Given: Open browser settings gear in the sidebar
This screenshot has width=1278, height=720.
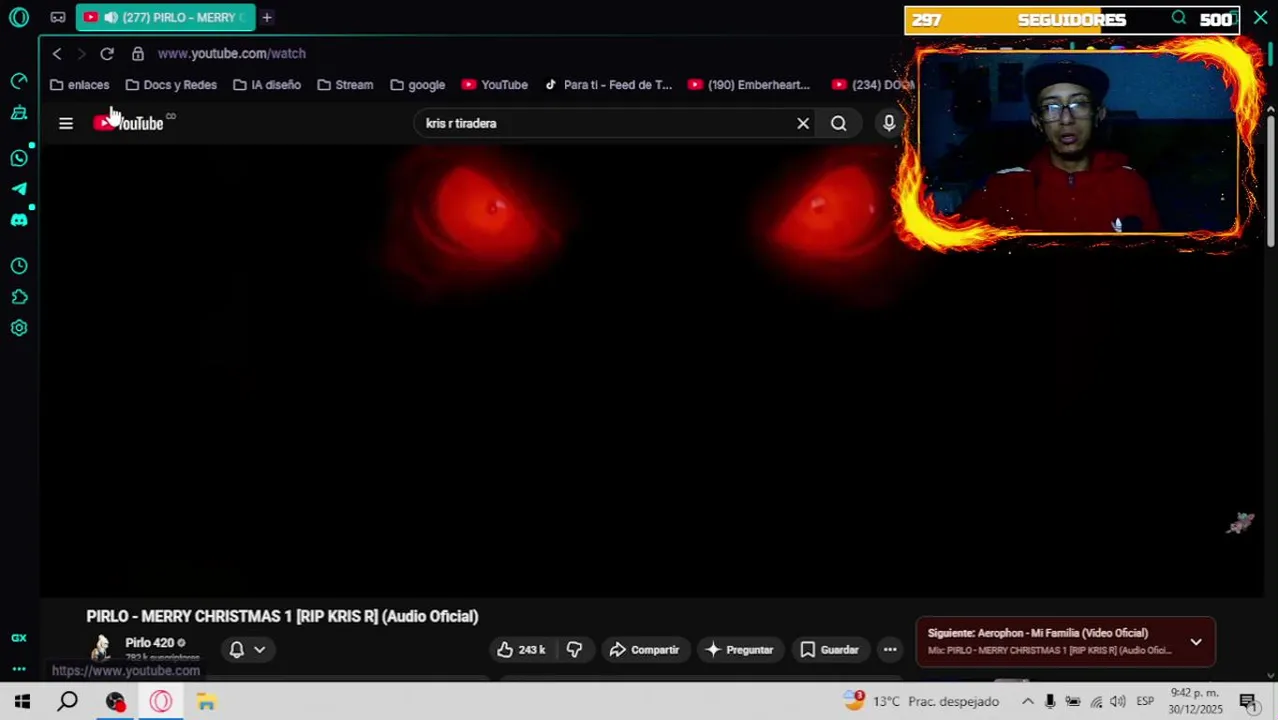Looking at the screenshot, I should [19, 328].
